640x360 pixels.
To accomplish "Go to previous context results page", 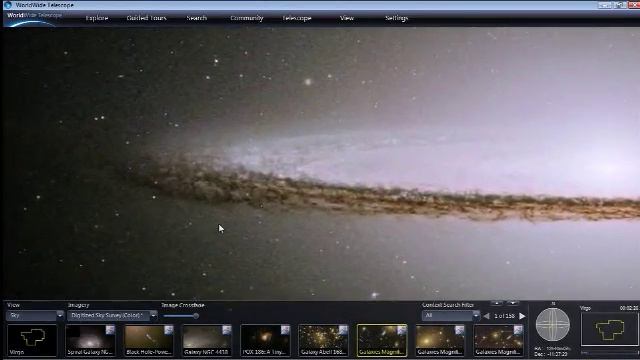I will tap(486, 316).
